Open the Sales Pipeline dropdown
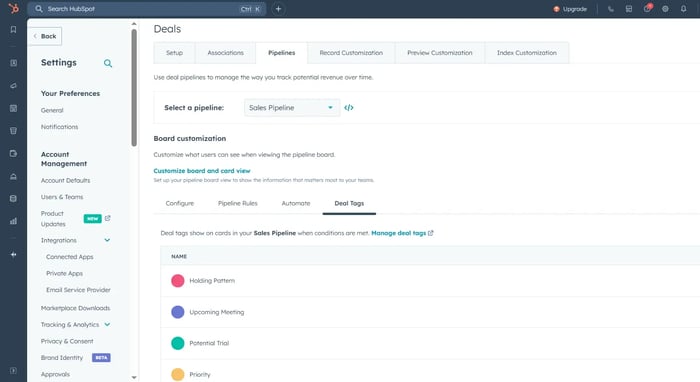 tap(292, 108)
